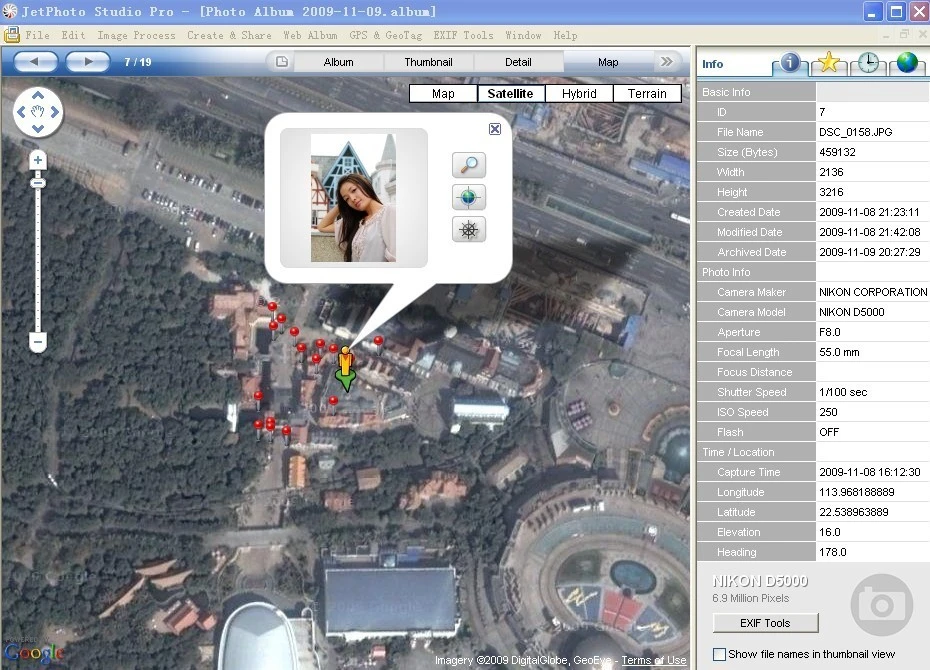Click the map zoom slider handle

pyautogui.click(x=38, y=183)
